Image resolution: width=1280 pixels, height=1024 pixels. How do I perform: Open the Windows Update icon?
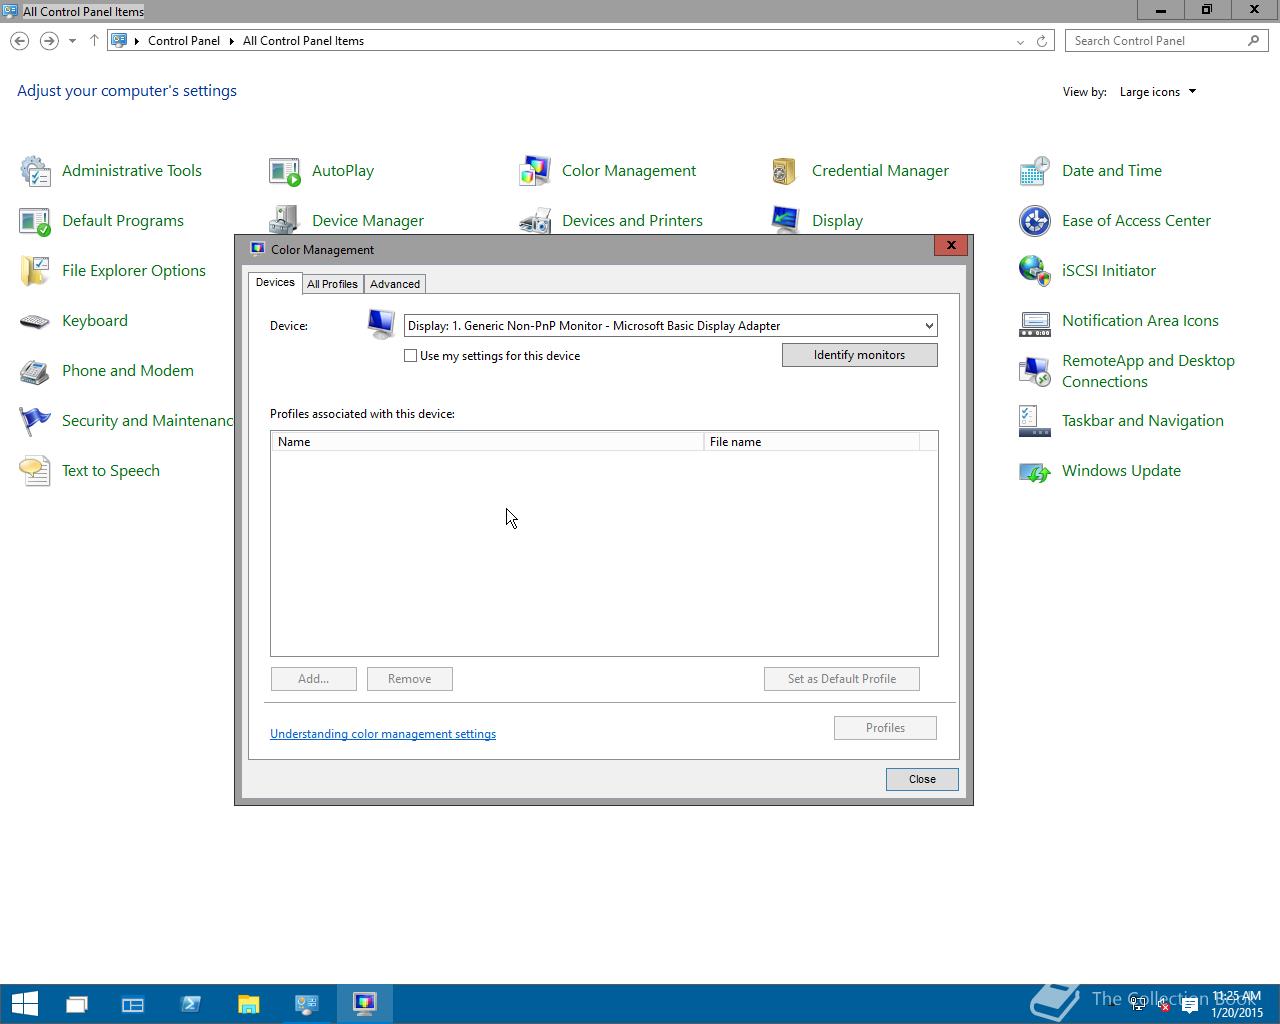point(1035,471)
